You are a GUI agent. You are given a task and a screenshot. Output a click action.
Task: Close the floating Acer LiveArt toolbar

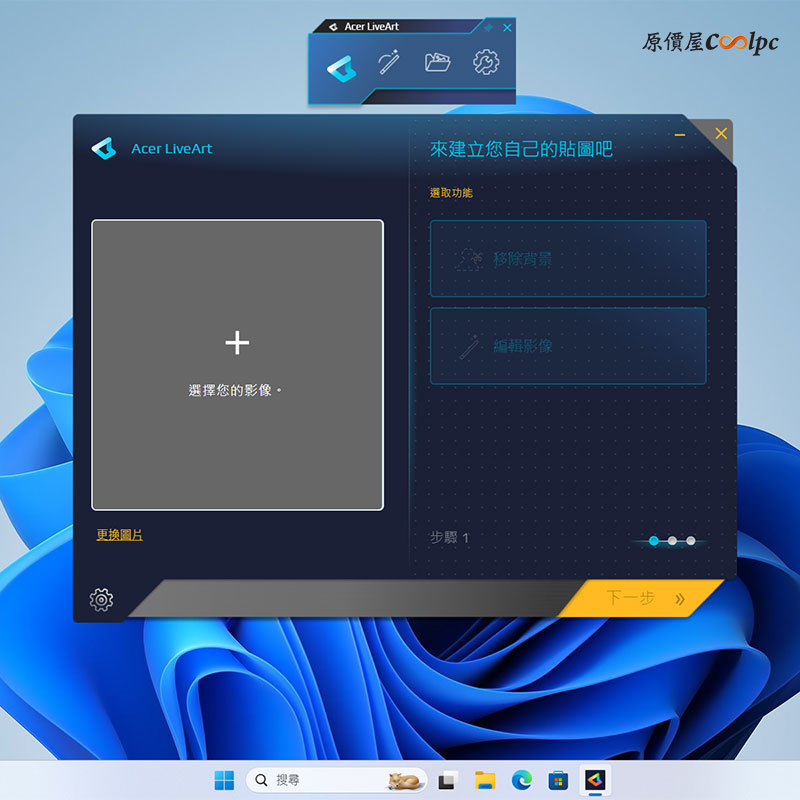click(507, 28)
